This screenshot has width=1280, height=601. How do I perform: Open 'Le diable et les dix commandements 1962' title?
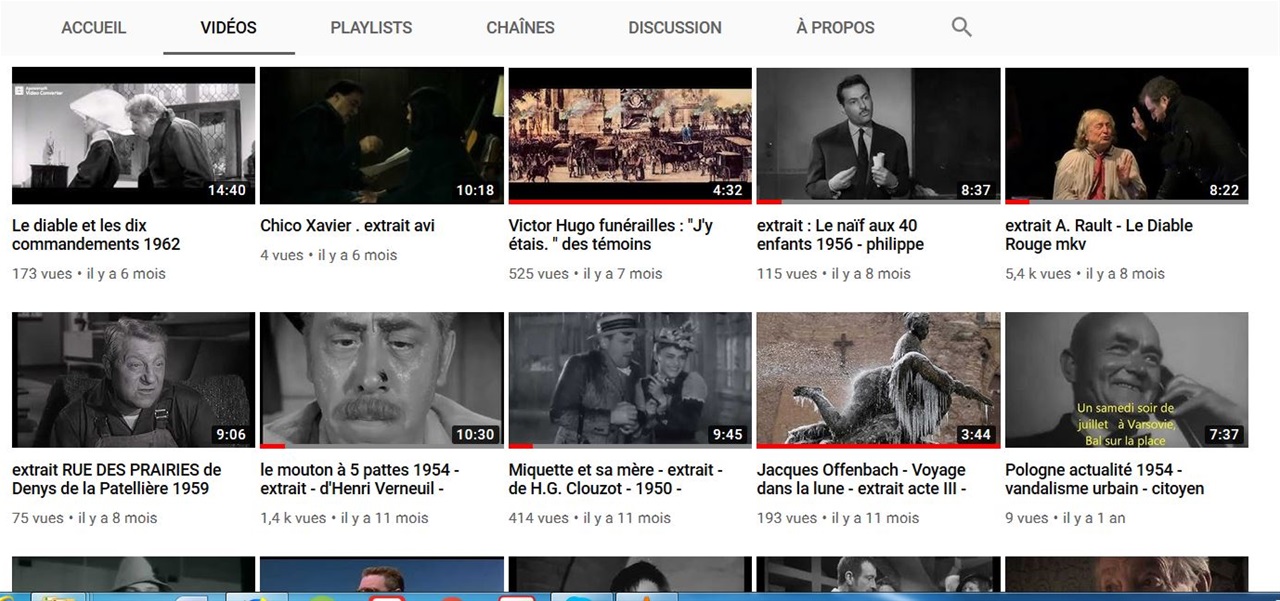(96, 235)
